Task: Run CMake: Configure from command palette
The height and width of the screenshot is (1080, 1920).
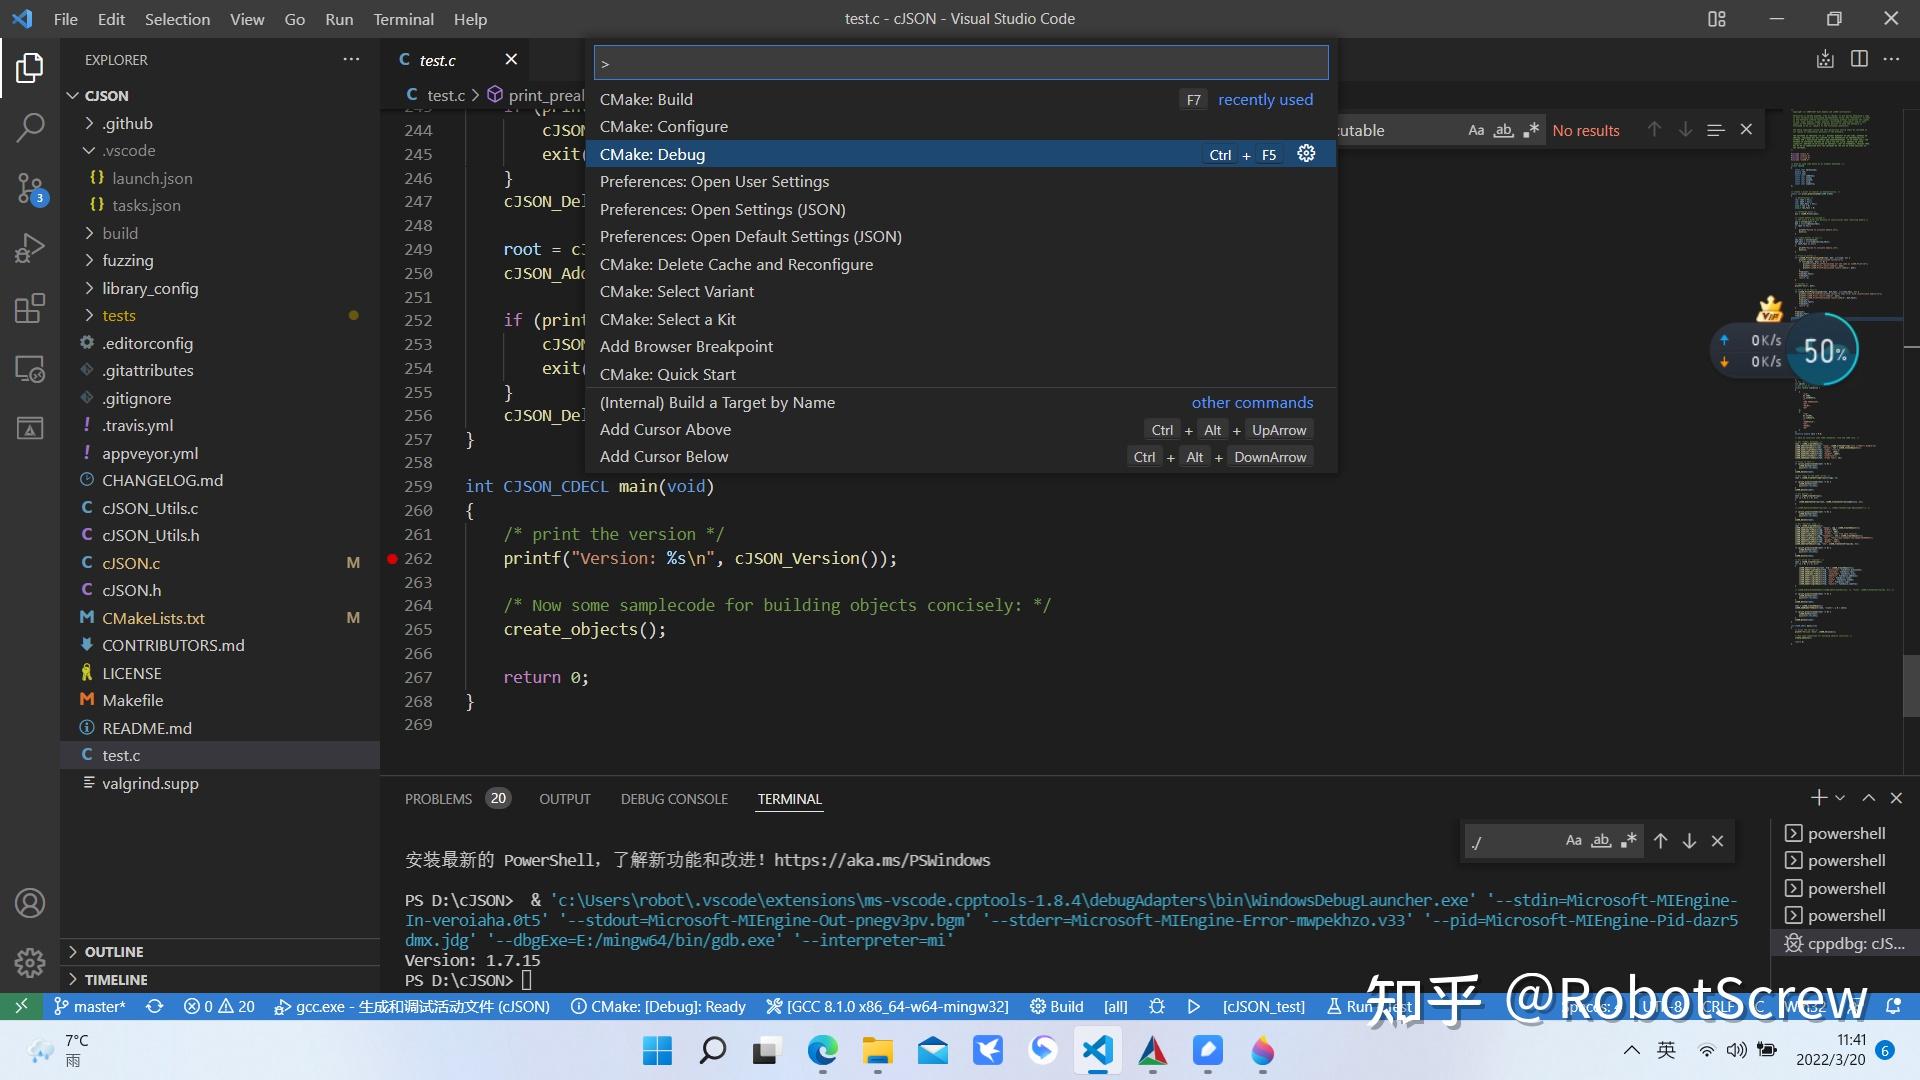Action: [x=663, y=126]
